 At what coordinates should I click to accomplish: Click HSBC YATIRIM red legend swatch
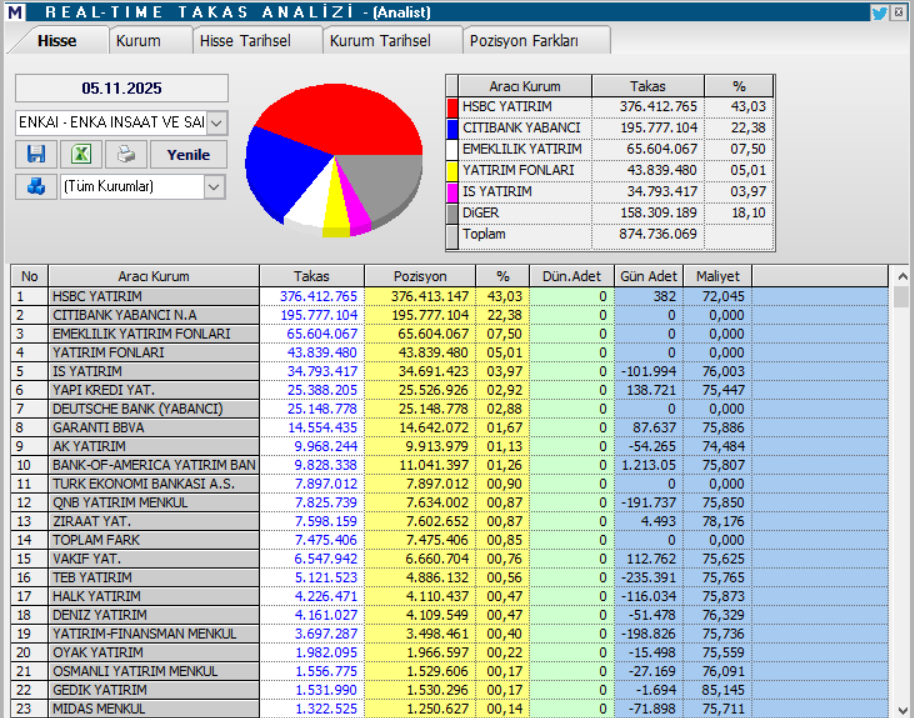pyautogui.click(x=453, y=107)
